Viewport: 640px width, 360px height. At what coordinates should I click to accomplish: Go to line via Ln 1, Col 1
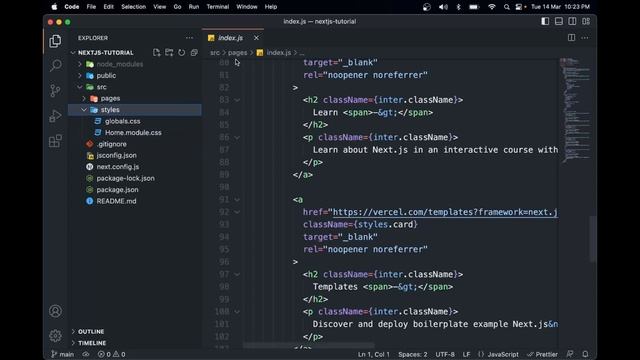click(x=373, y=354)
